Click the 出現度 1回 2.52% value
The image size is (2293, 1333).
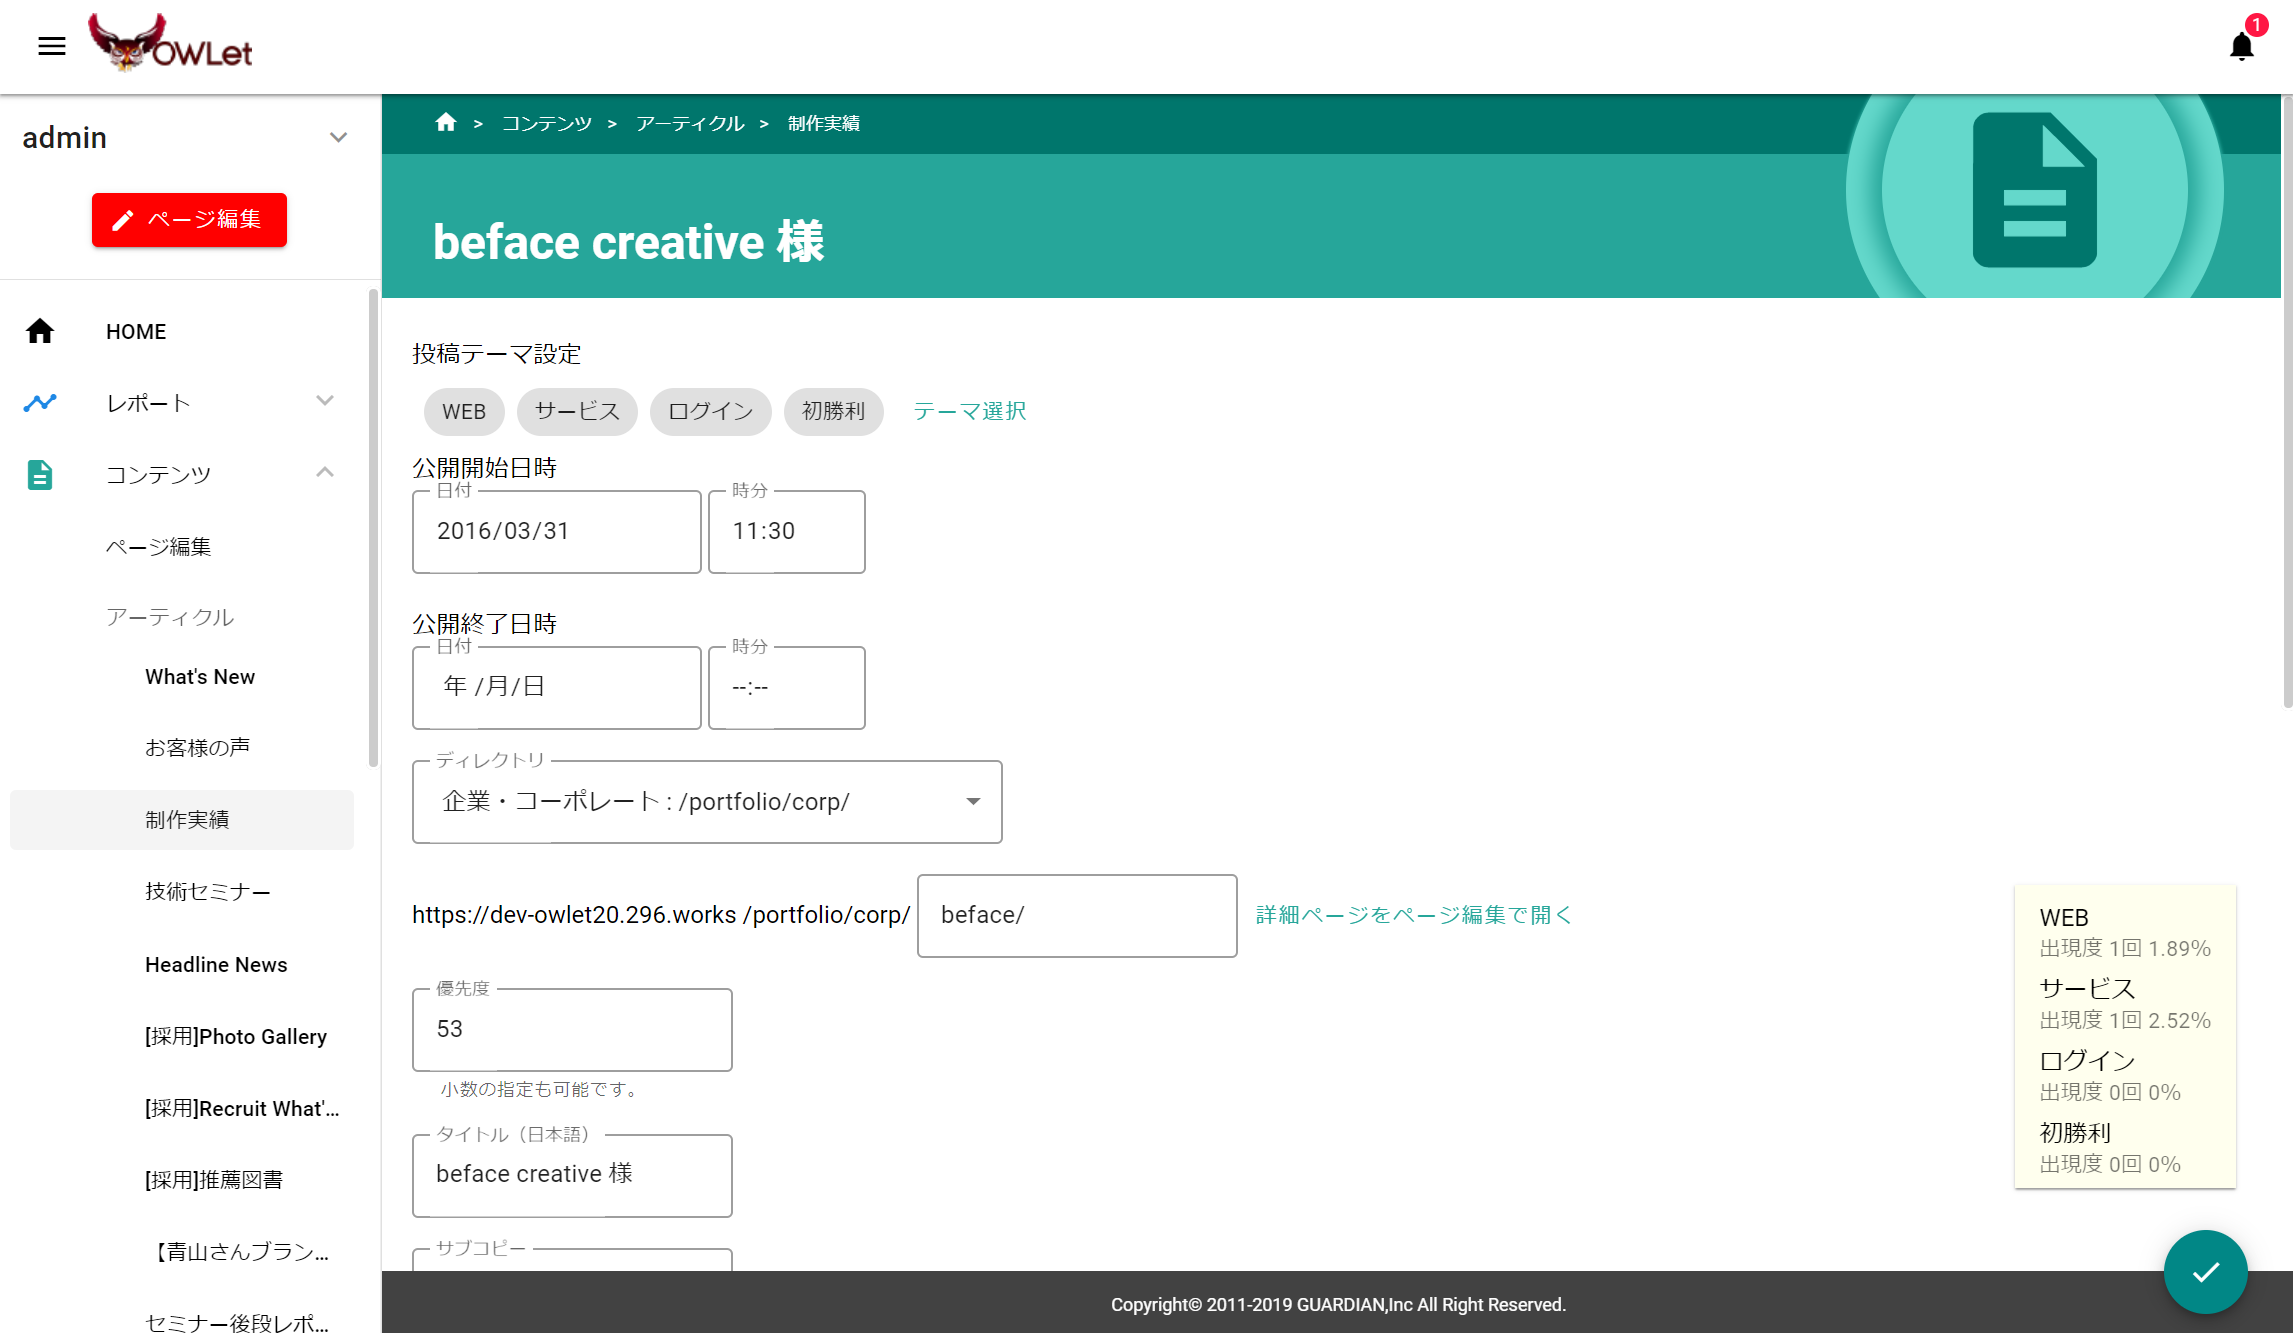click(2125, 1021)
